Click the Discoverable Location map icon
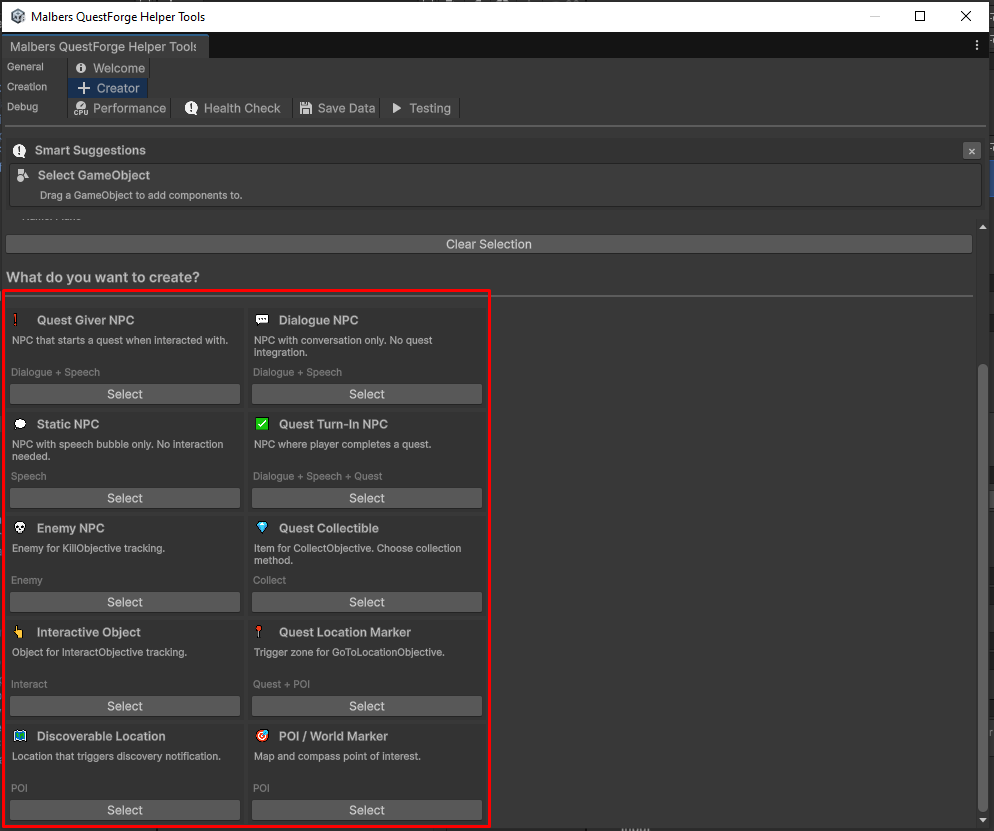 [x=20, y=736]
